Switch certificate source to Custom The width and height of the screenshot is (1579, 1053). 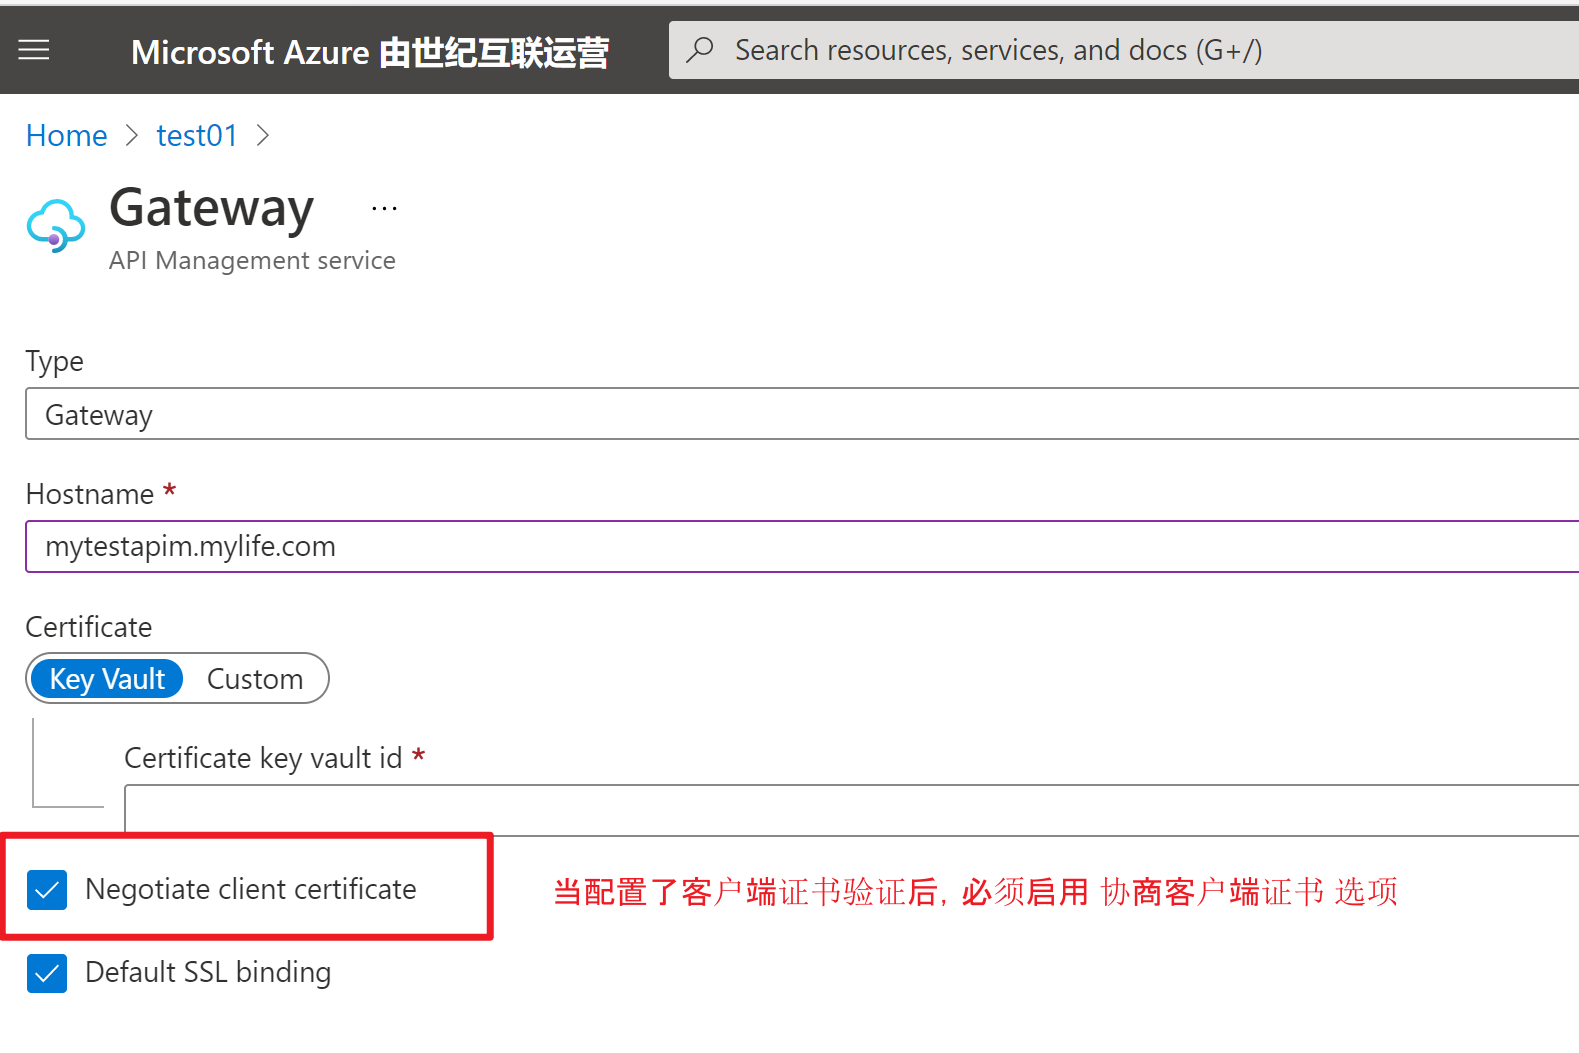(x=255, y=679)
